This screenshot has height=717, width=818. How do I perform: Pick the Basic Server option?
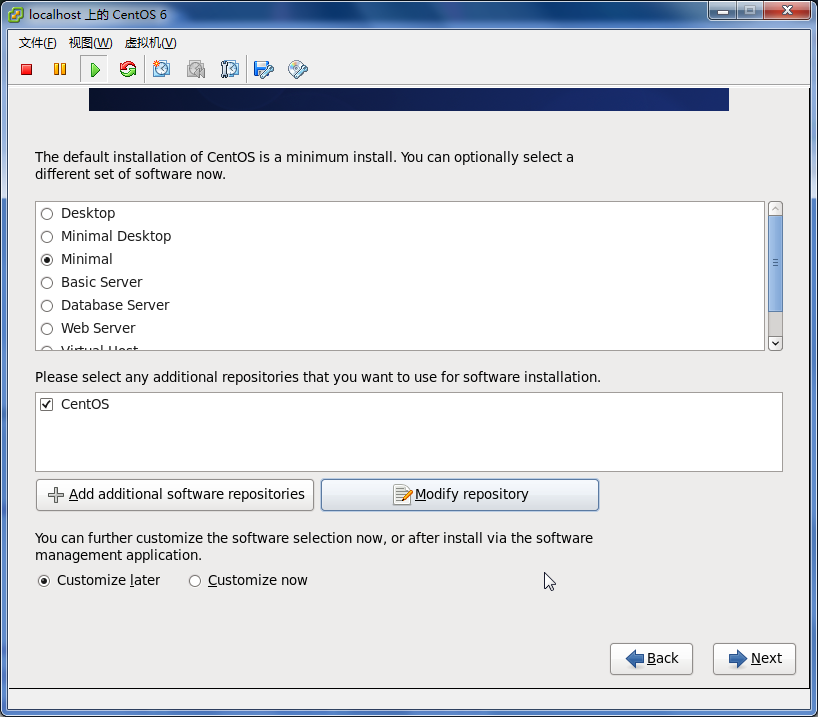tap(47, 282)
